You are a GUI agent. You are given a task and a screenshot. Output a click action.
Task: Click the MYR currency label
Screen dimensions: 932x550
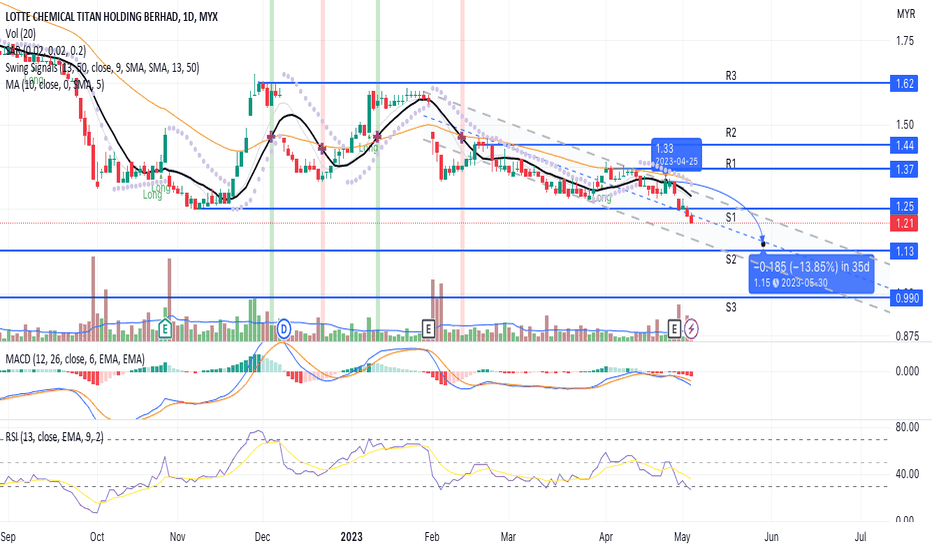click(905, 14)
